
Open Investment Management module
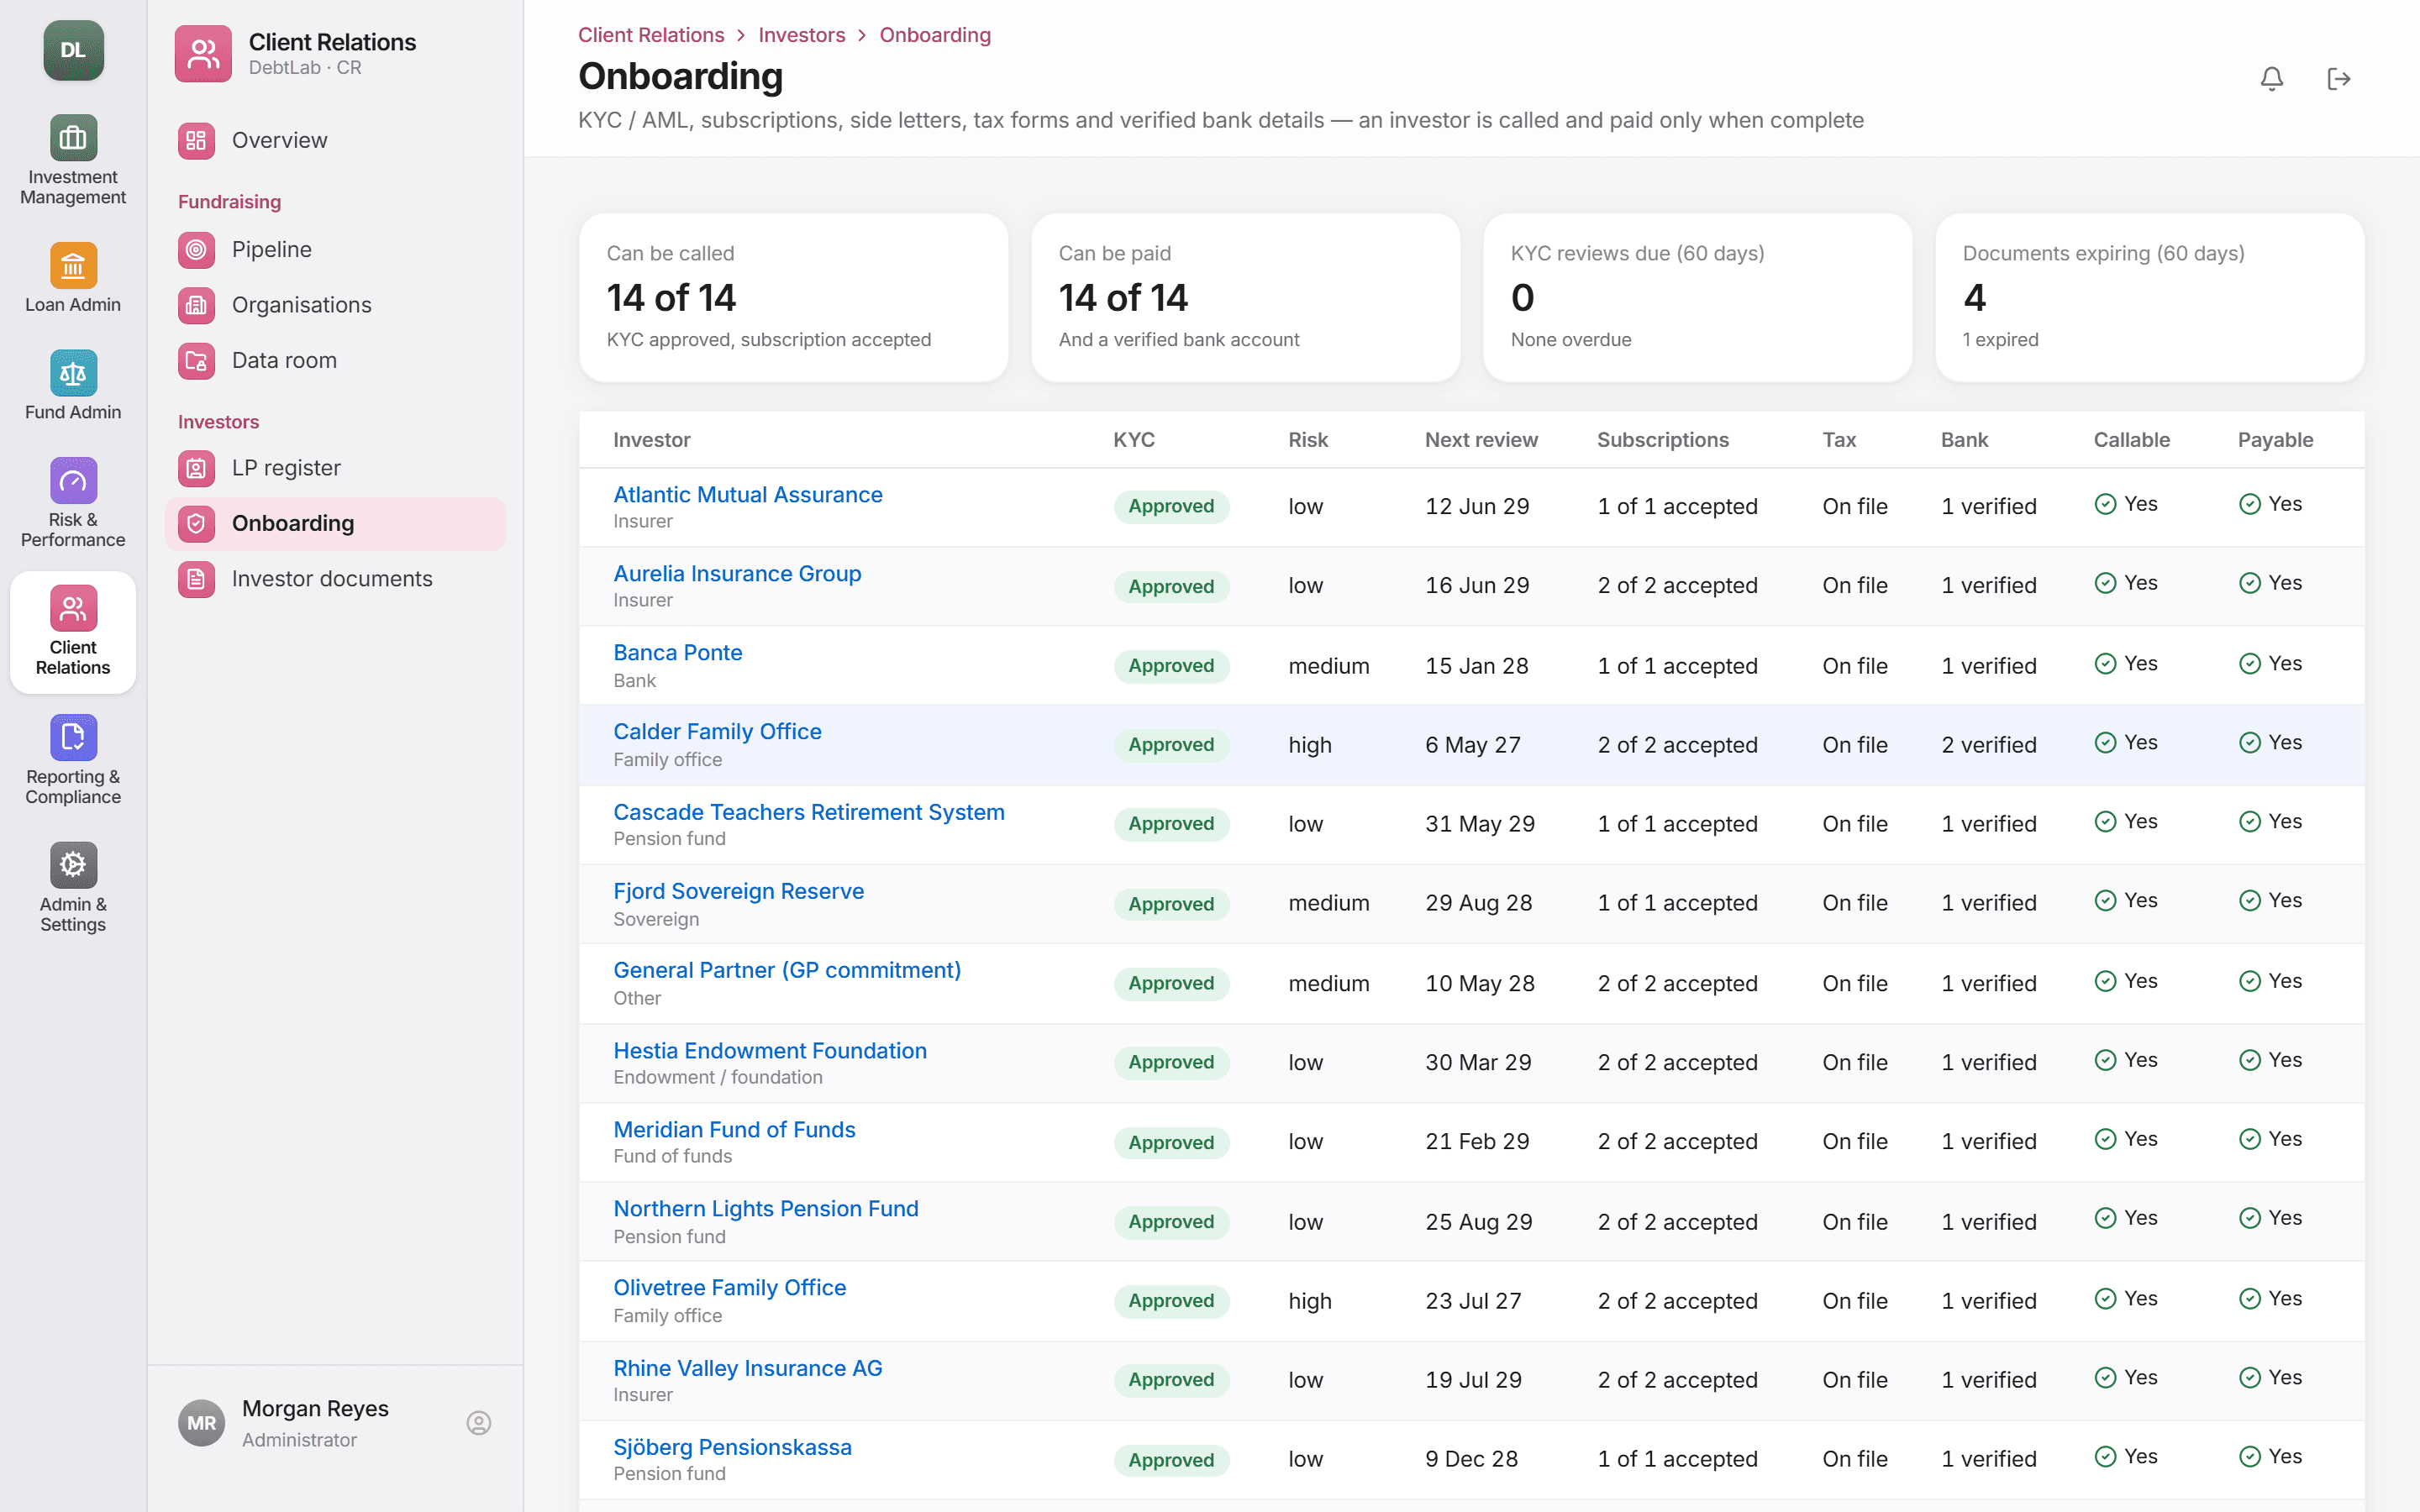click(73, 160)
